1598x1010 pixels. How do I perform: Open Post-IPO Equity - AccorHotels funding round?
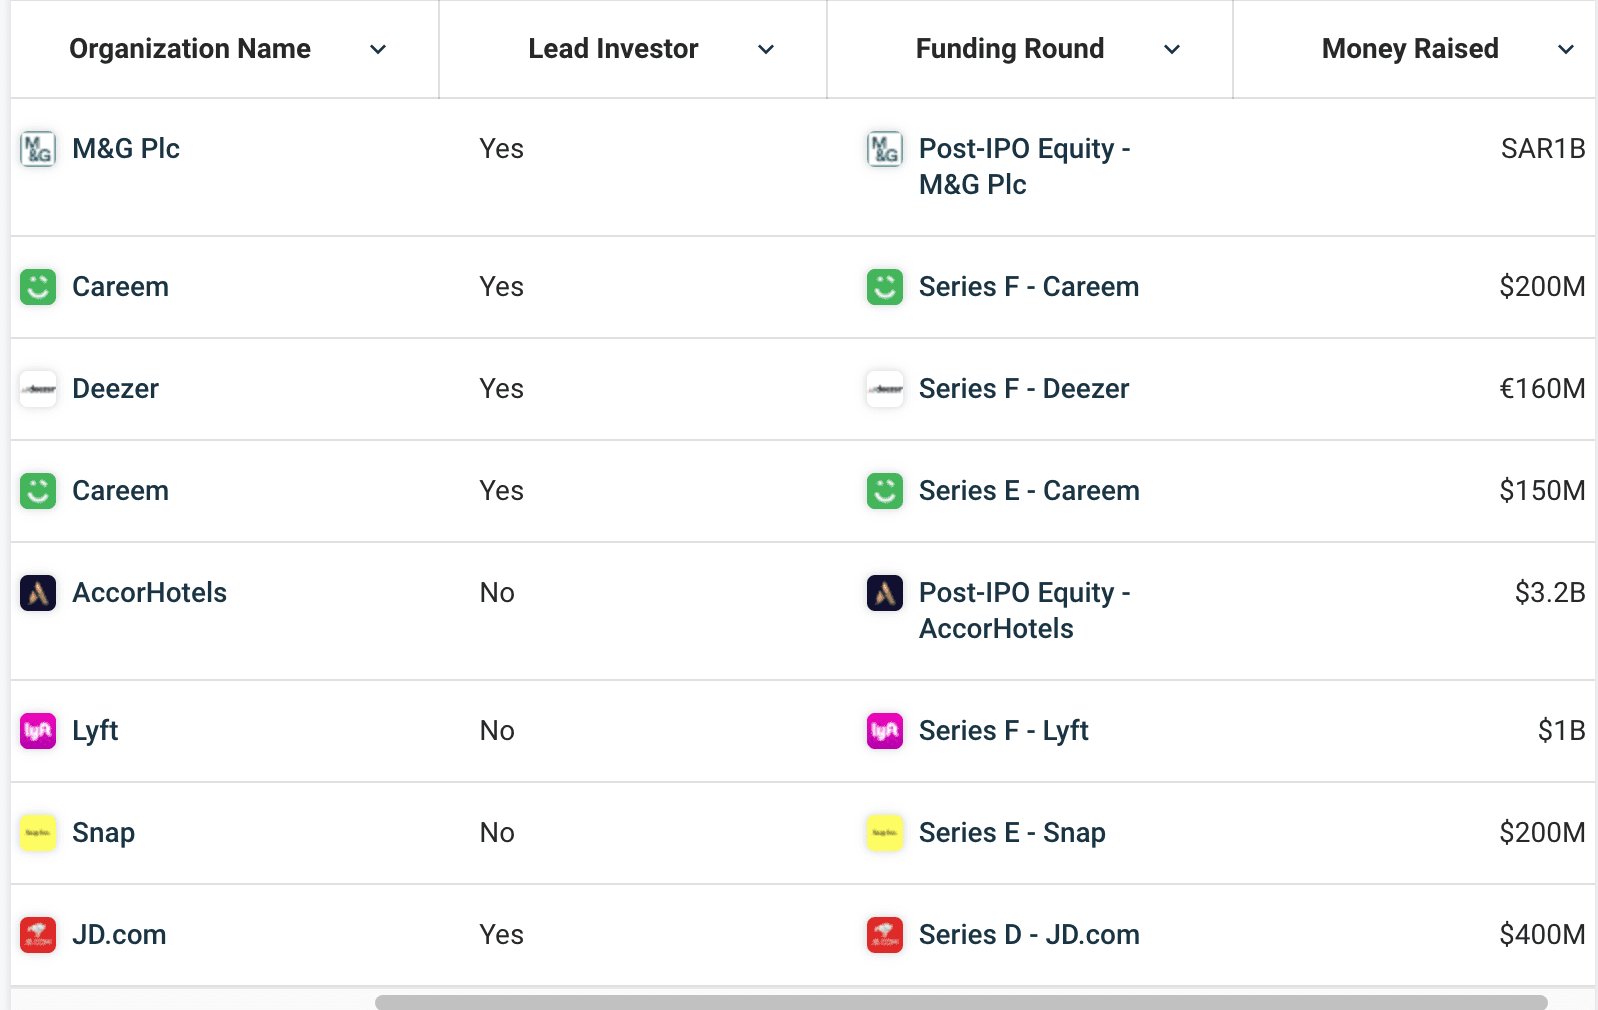click(x=1024, y=611)
